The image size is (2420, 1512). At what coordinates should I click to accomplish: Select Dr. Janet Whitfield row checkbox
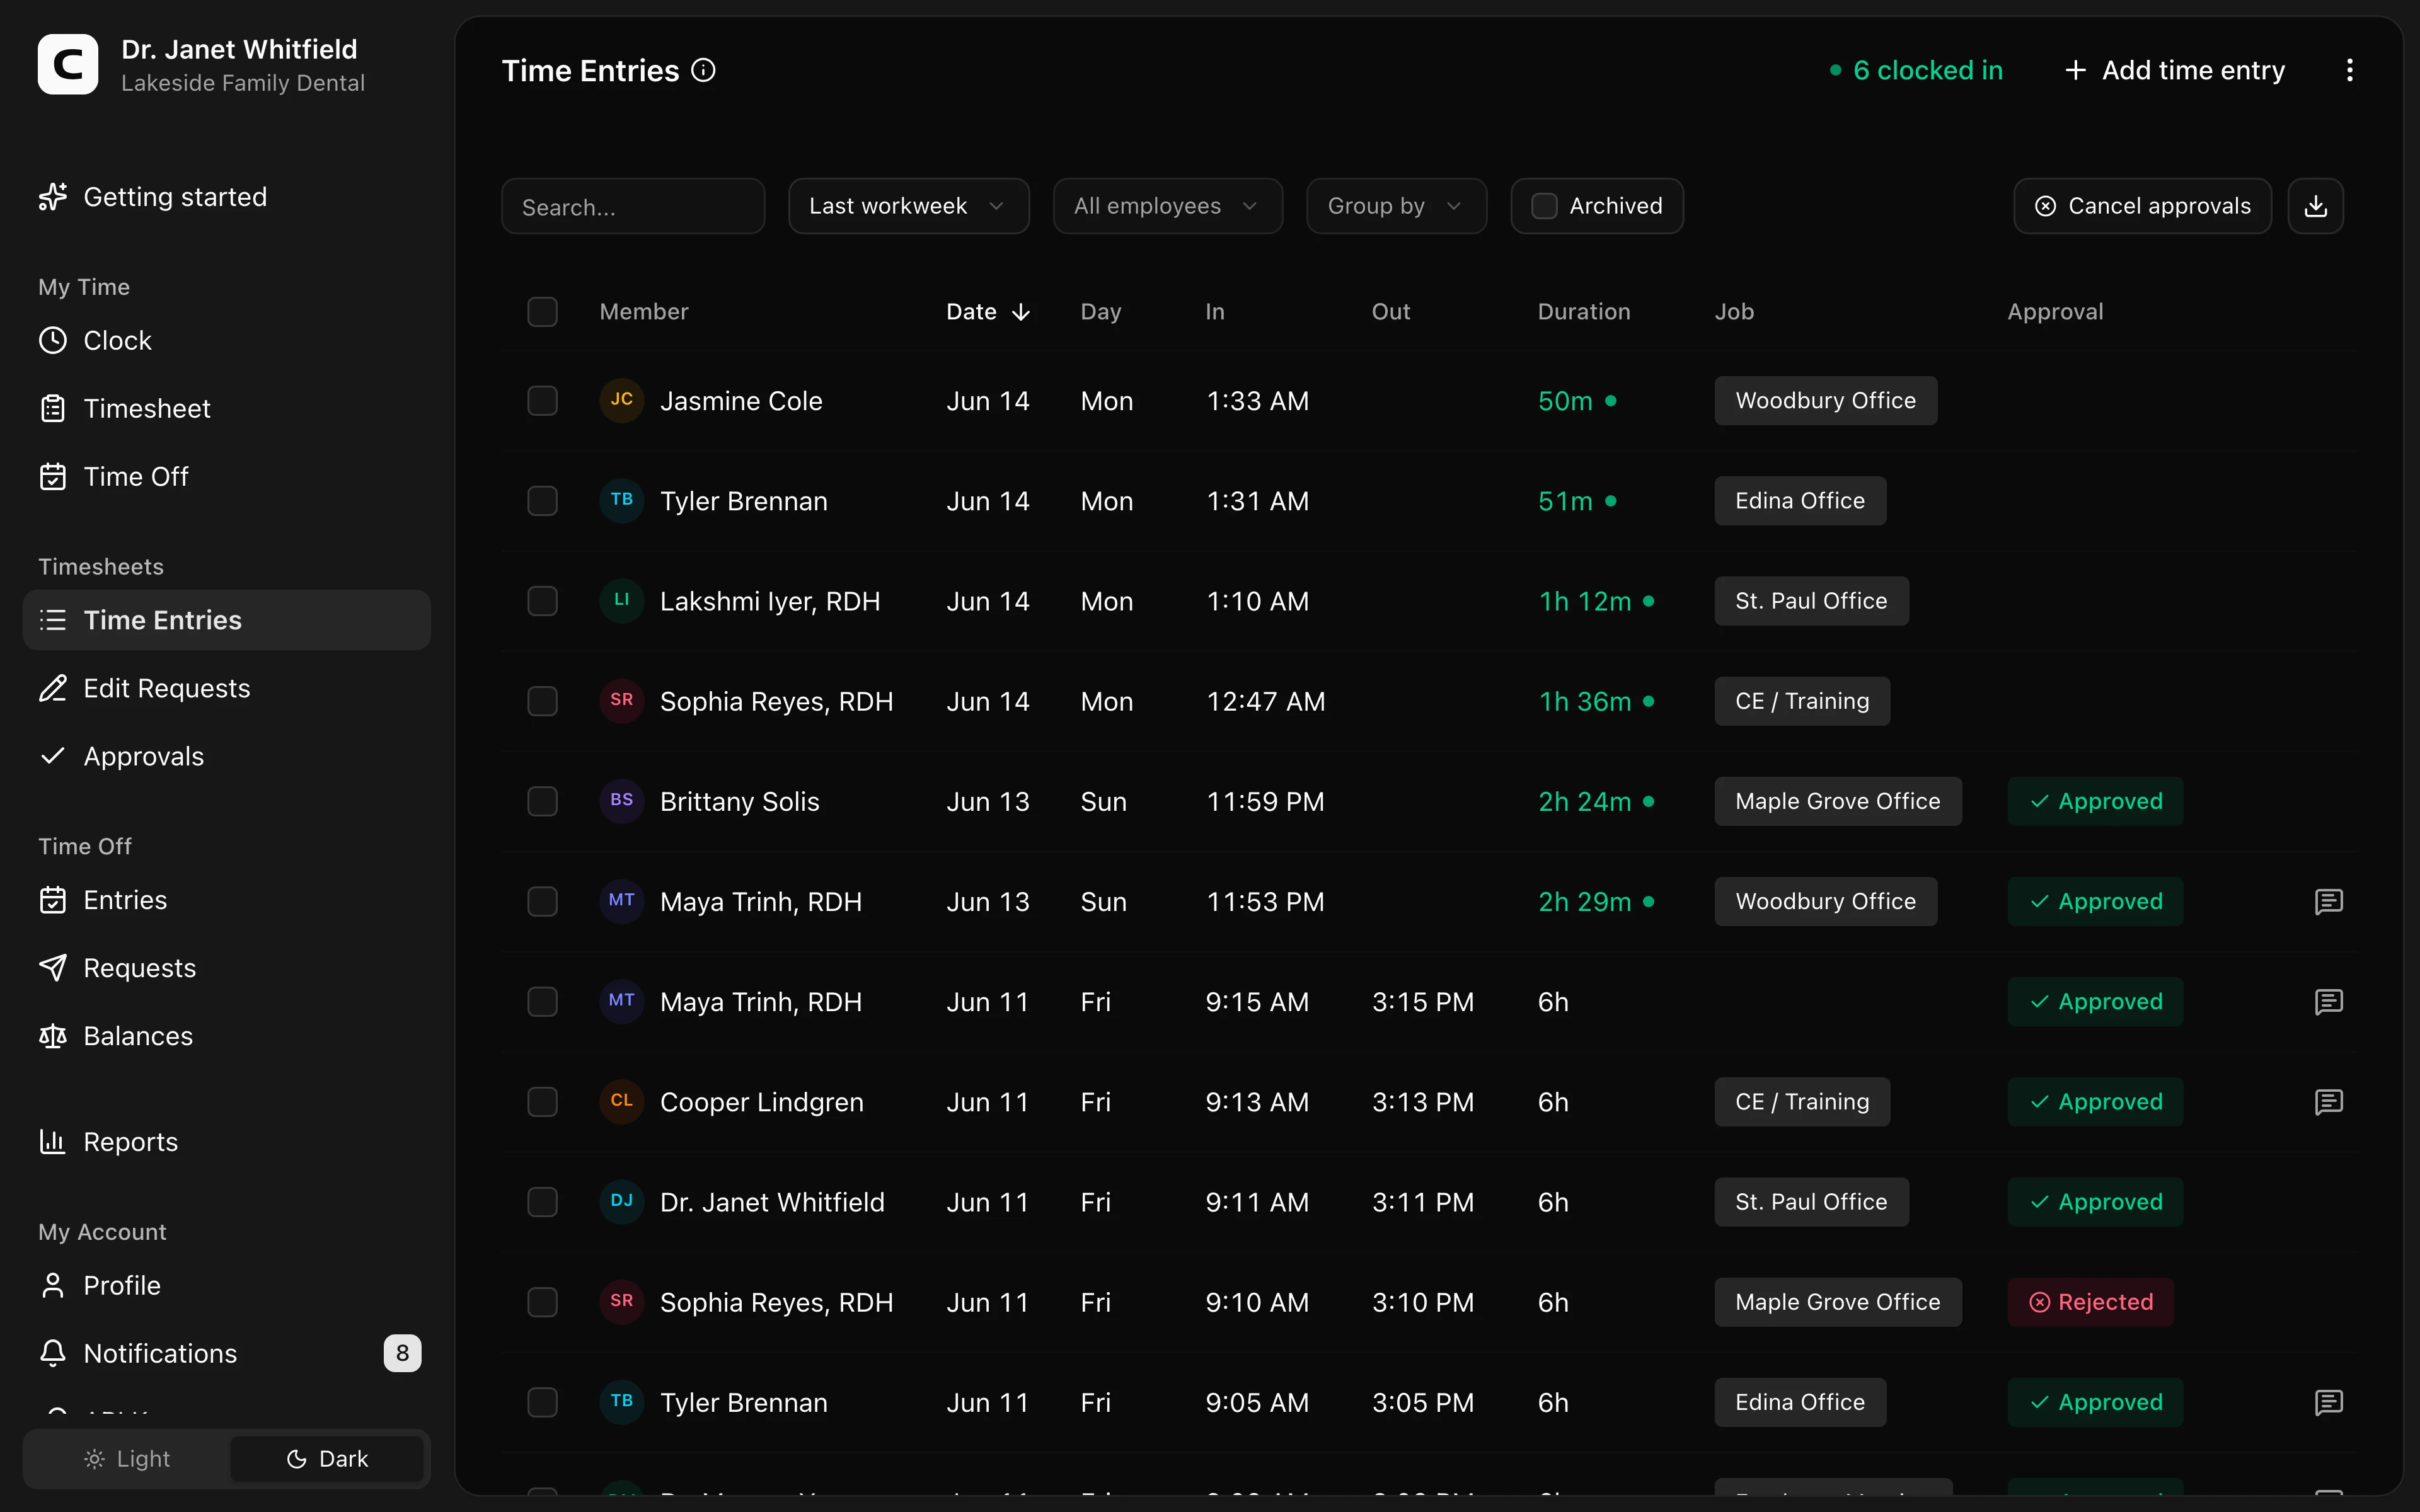(x=543, y=1202)
